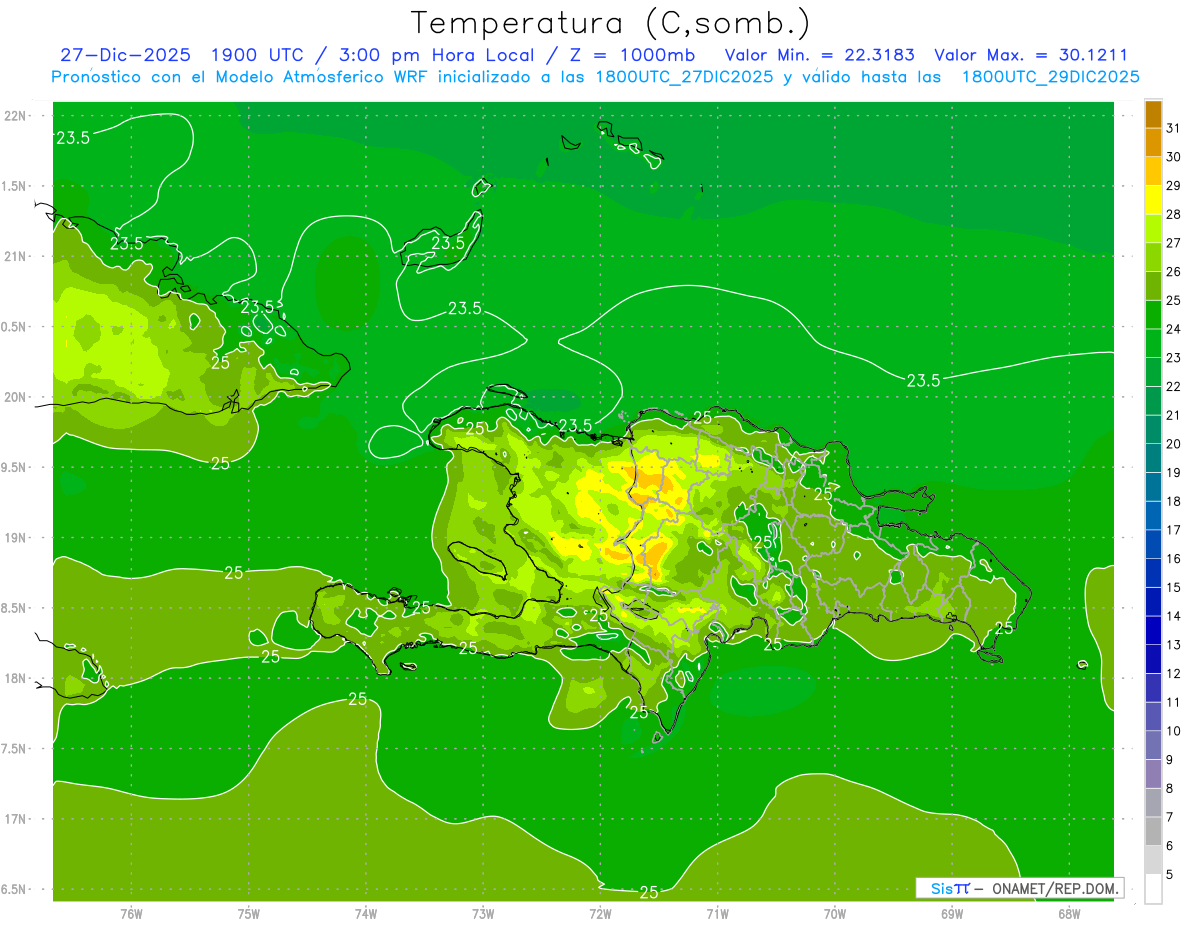Image resolution: width=1200 pixels, height=927 pixels.
Task: Click the '20N' latitude axis label
Action: pyautogui.click(x=16, y=397)
